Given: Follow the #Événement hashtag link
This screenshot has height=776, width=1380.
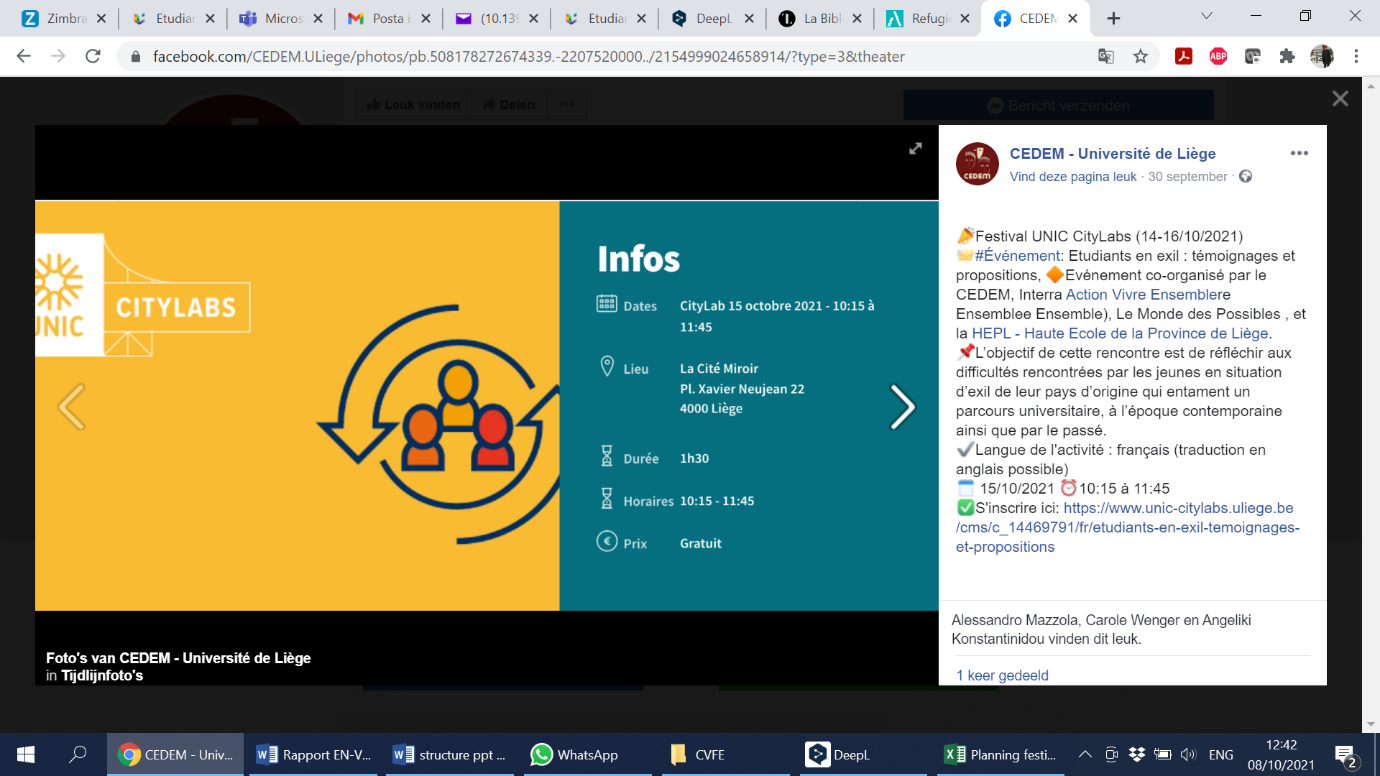Looking at the screenshot, I should click(1017, 256).
